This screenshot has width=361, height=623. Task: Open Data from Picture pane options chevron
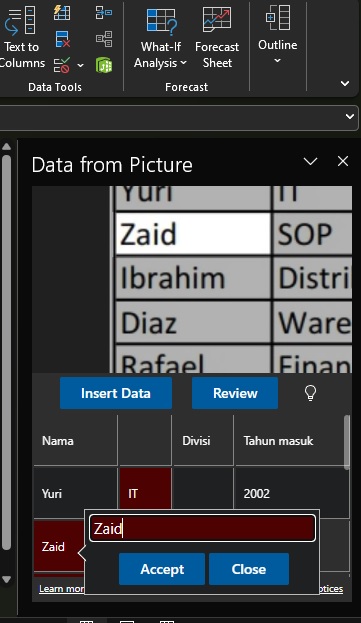click(310, 161)
